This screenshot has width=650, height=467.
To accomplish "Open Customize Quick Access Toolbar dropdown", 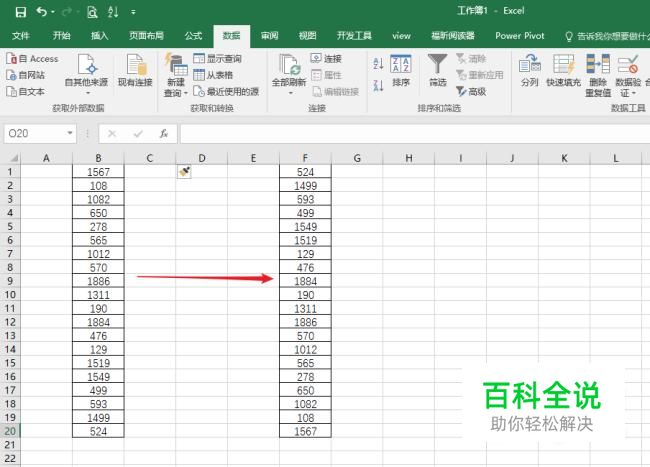I will (x=133, y=12).
